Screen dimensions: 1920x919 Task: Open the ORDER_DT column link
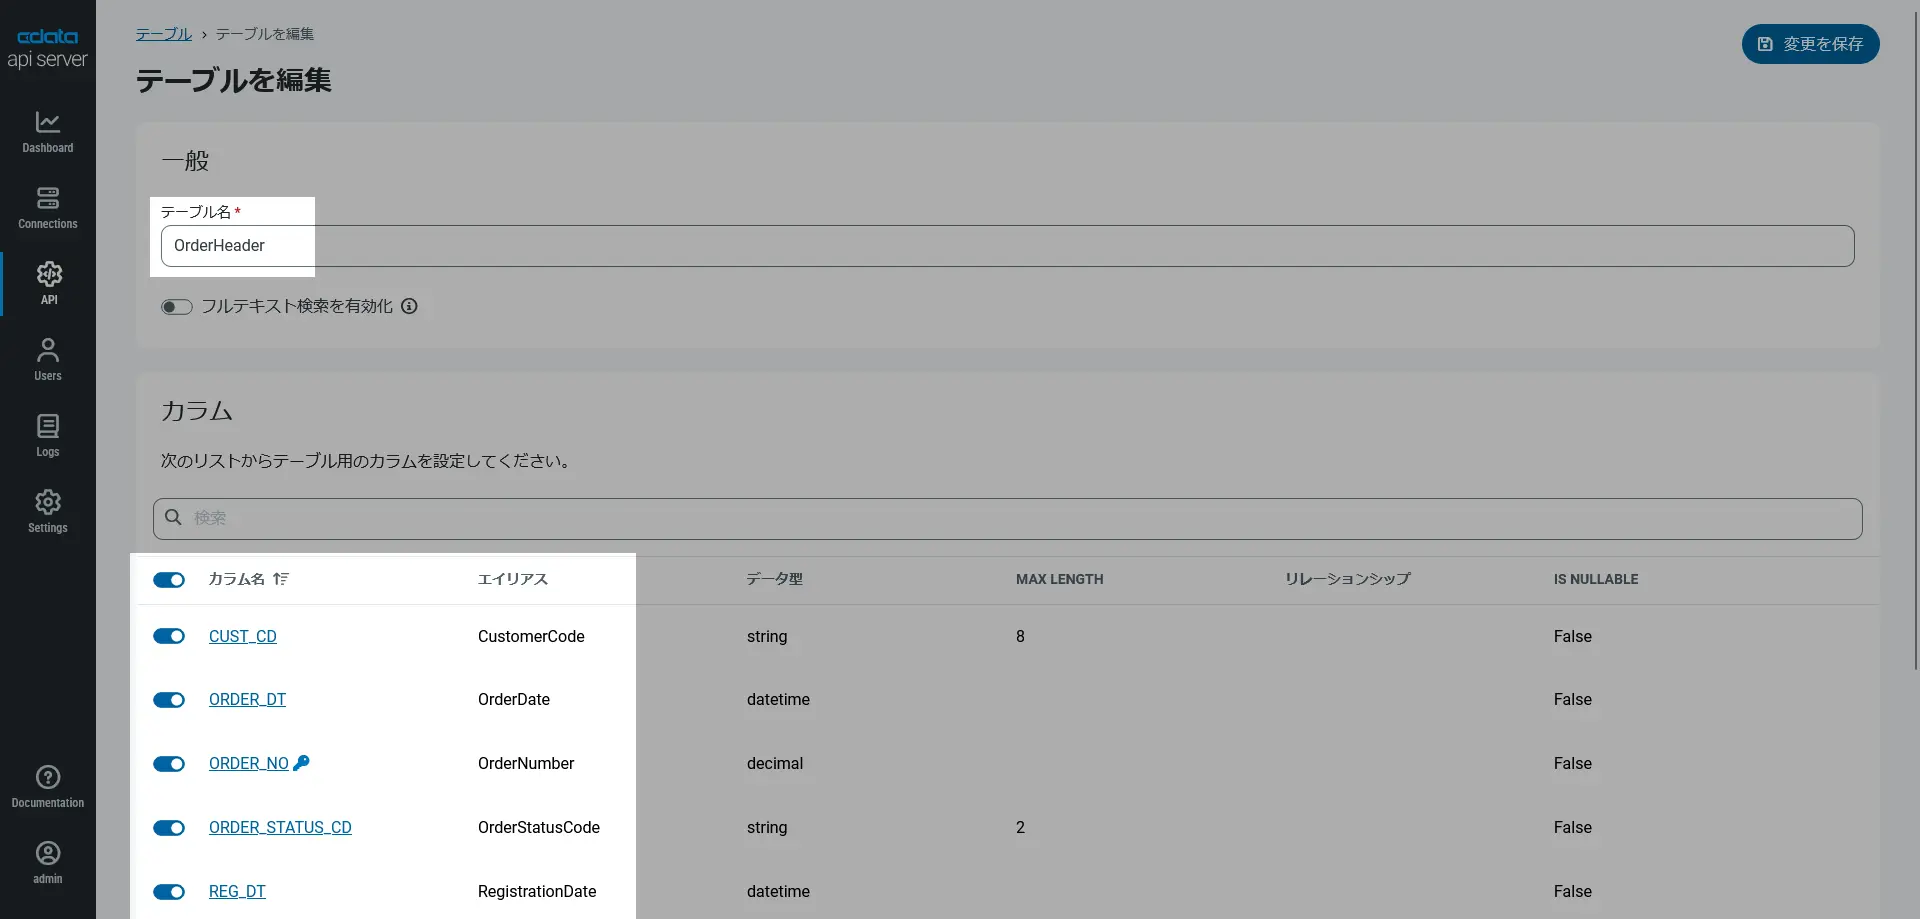(247, 699)
